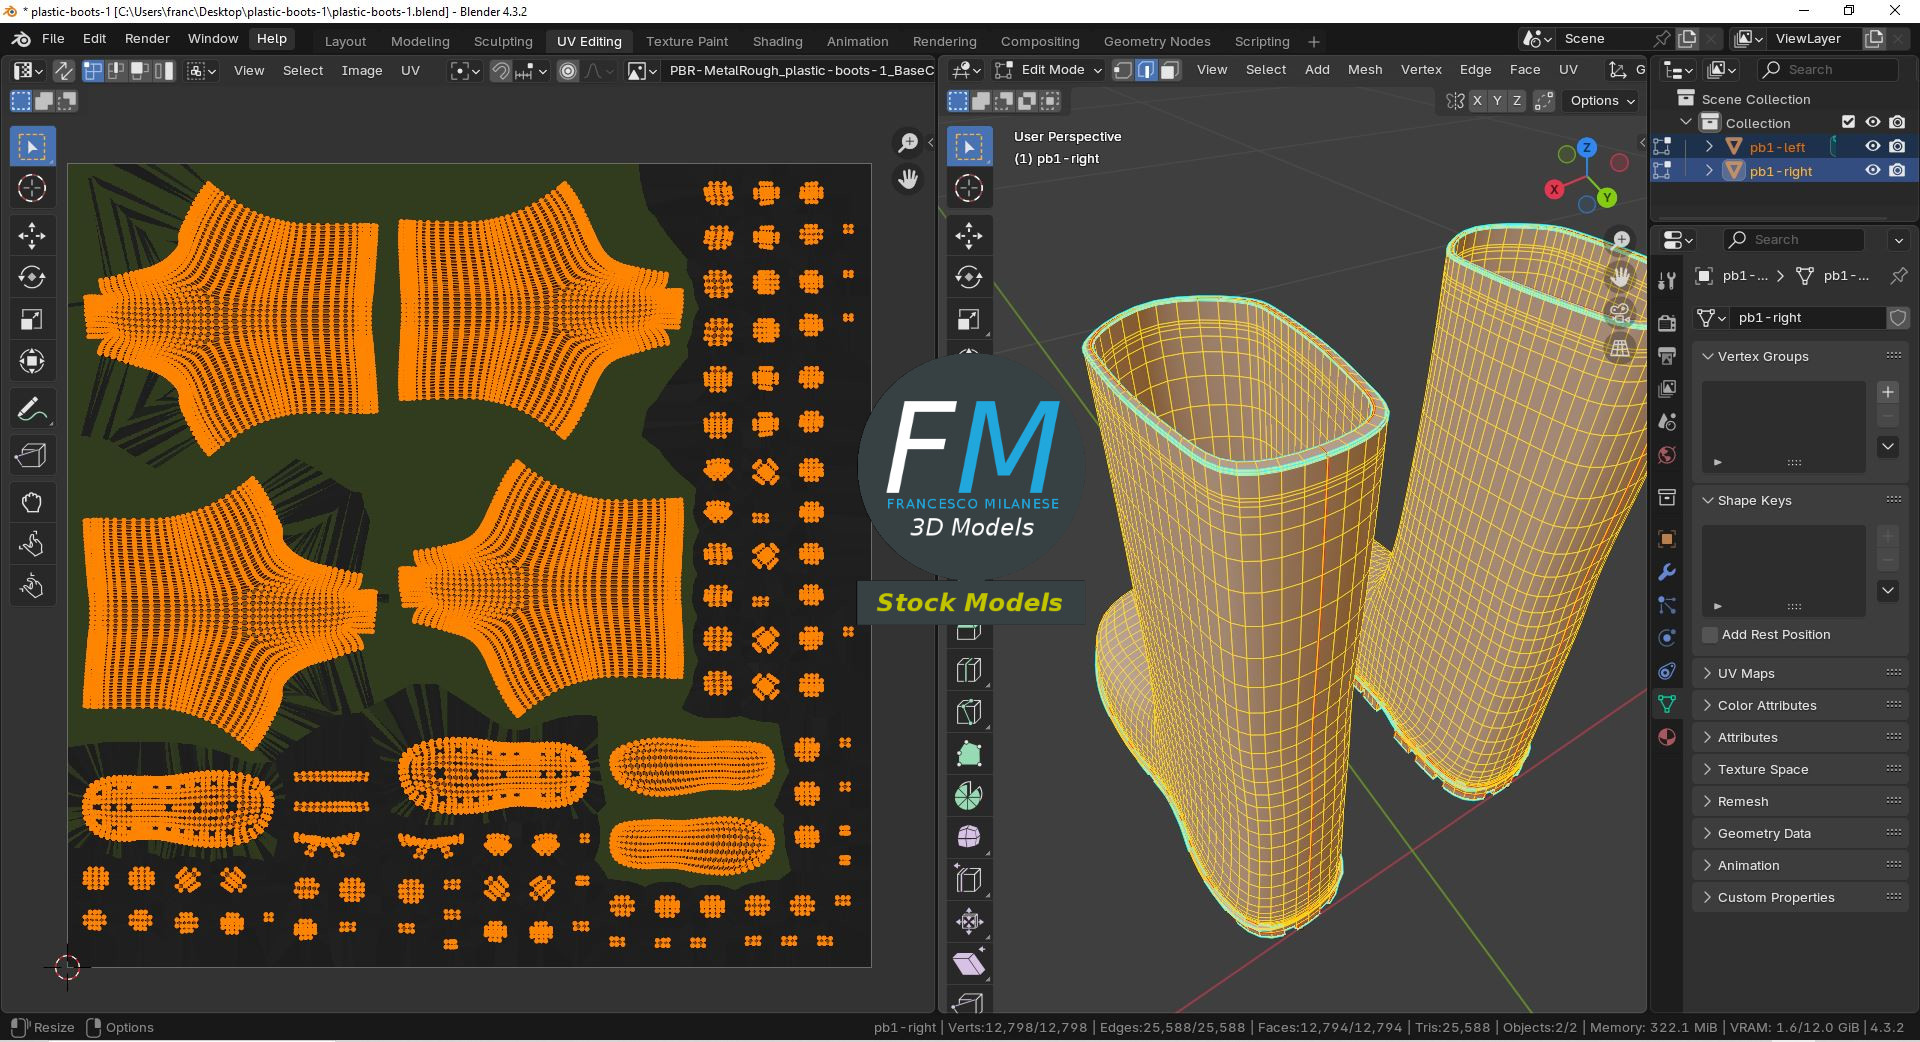
Task: Select the Annotate tool in UV editor
Action: point(32,410)
